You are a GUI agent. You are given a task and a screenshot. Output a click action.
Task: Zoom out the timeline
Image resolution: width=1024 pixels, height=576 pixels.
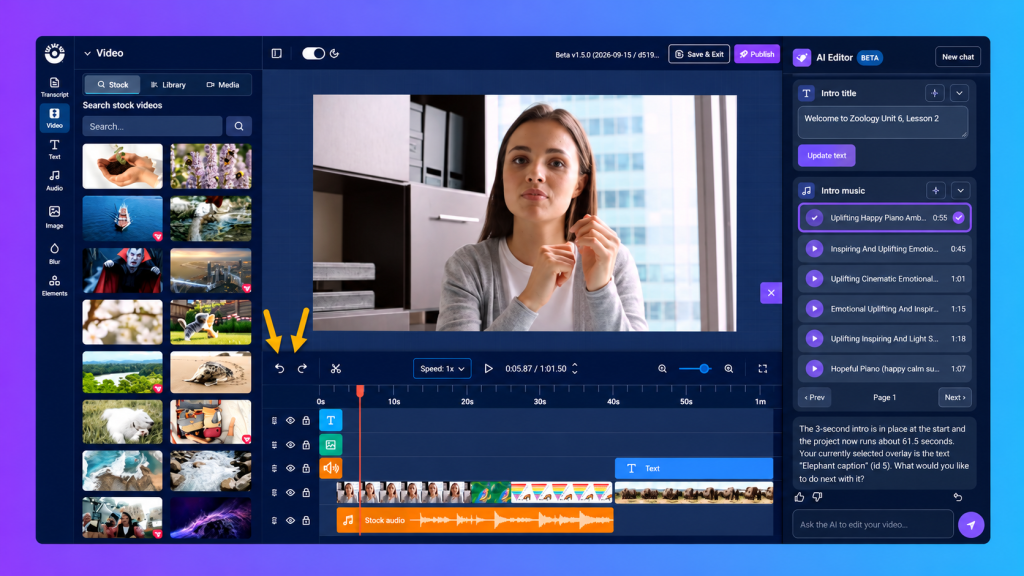click(662, 368)
